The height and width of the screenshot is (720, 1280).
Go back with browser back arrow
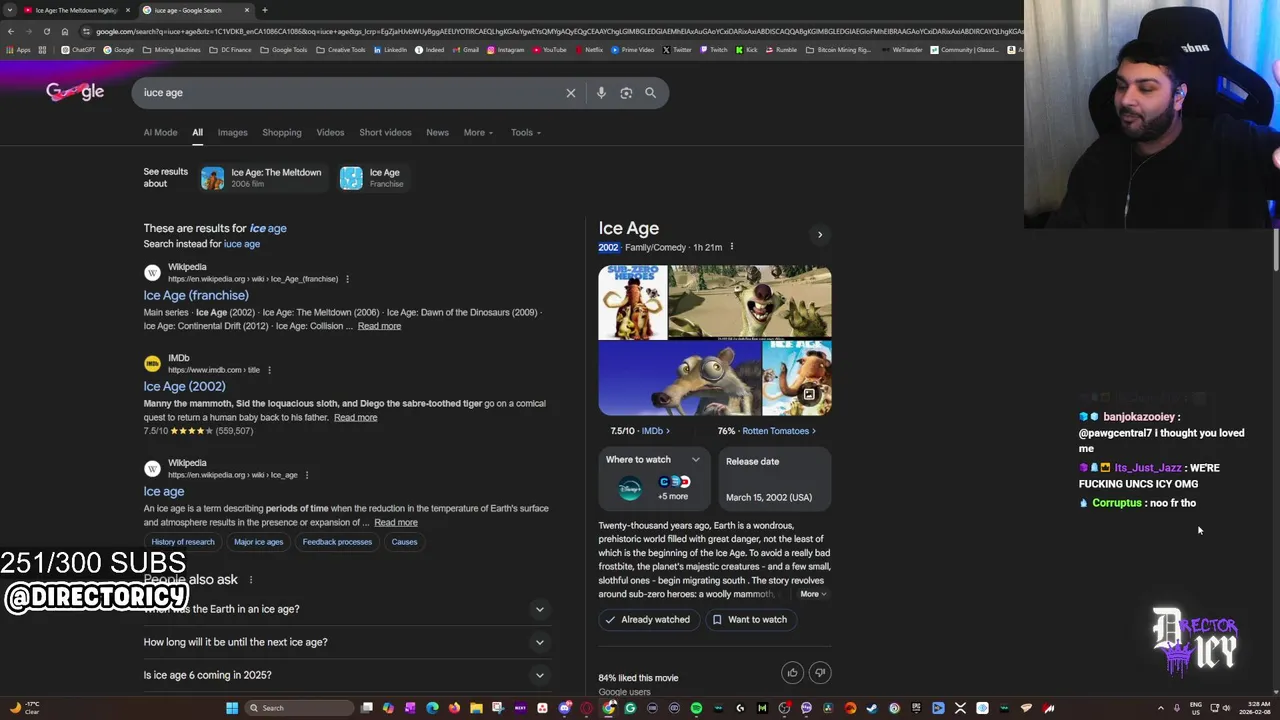coord(10,31)
